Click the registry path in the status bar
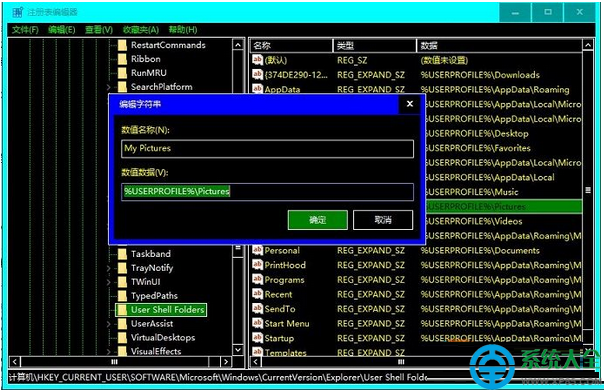This screenshot has width=604, height=392. pyautogui.click(x=218, y=377)
